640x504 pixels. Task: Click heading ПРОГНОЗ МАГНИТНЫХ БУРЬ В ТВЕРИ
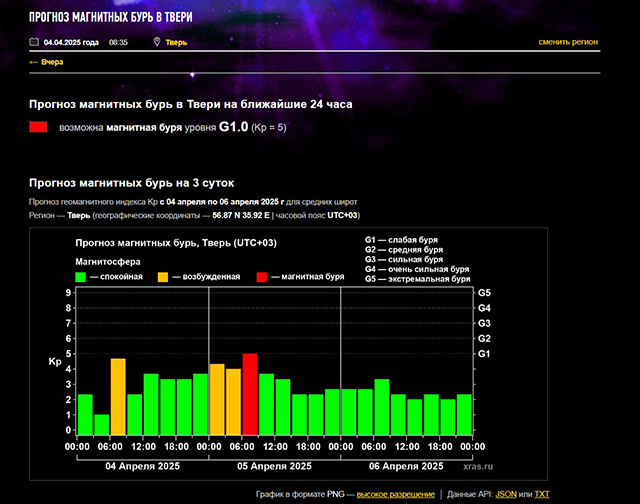click(111, 17)
